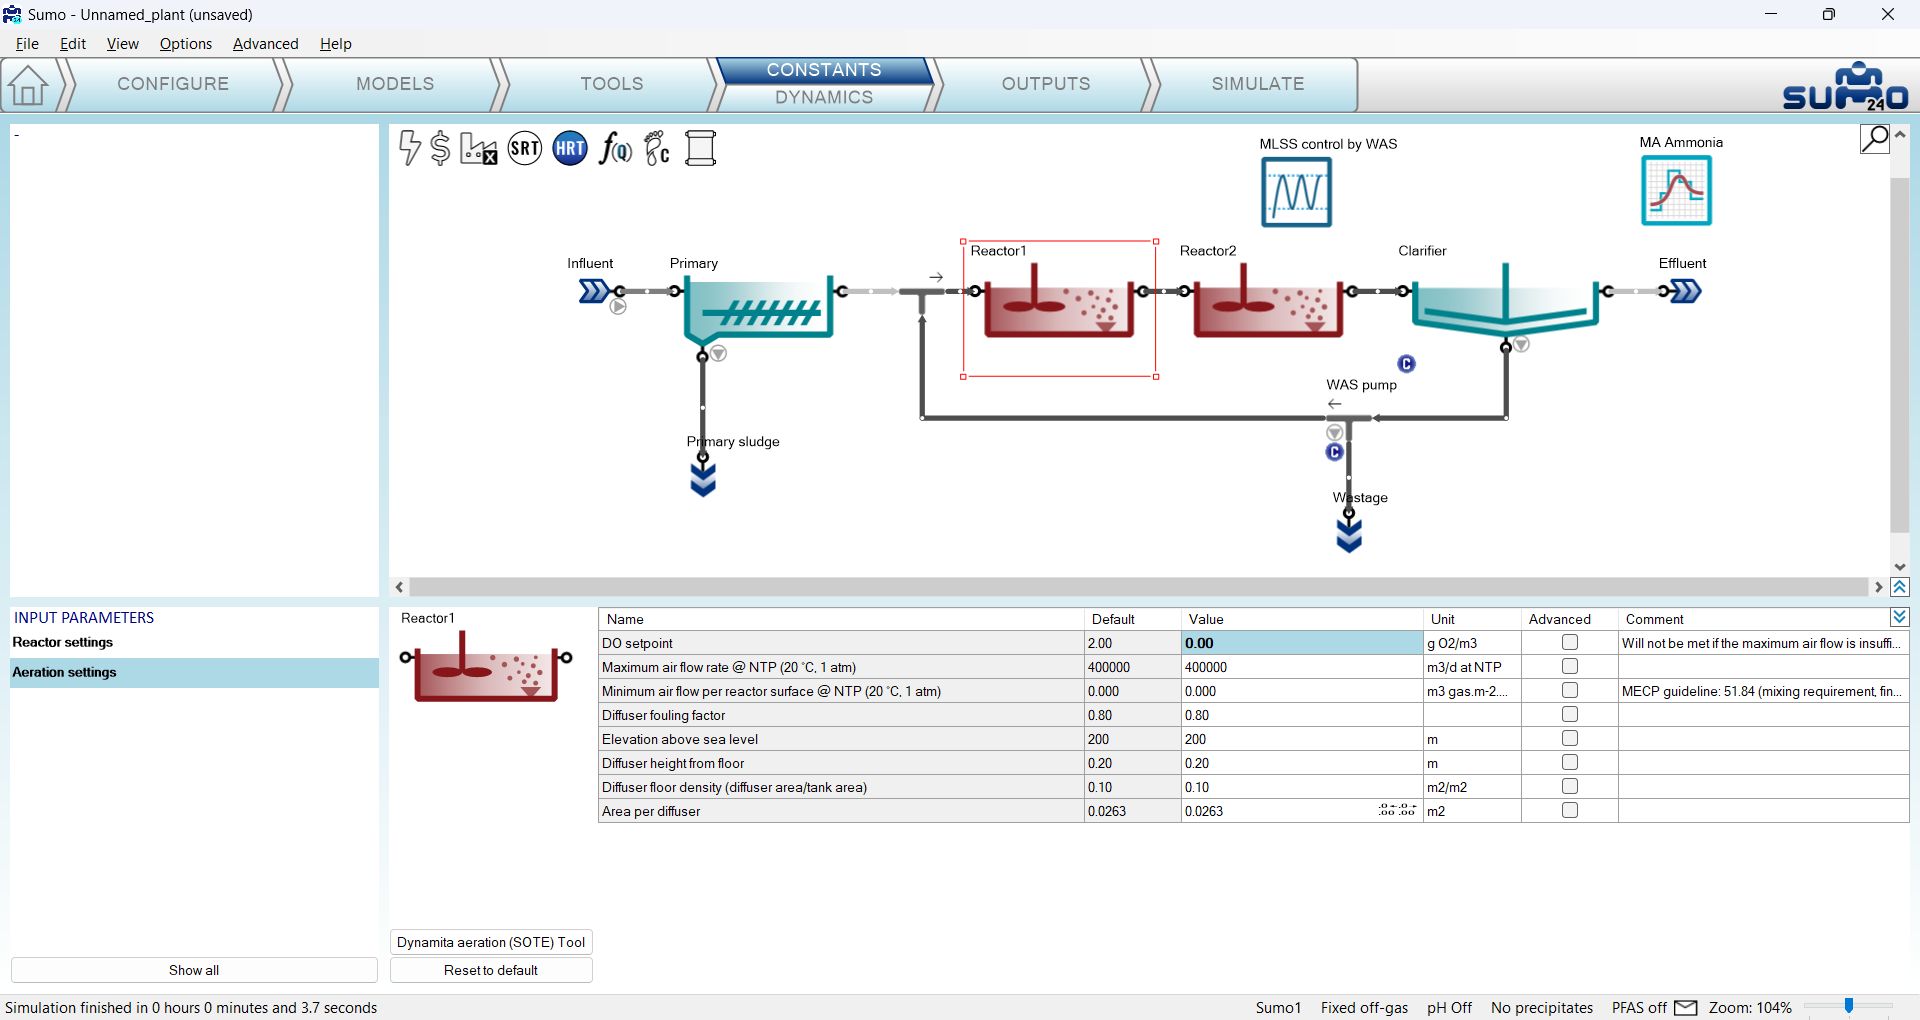Open the SRT calculator icon
Viewport: 1920px width, 1020px height.
pos(525,148)
